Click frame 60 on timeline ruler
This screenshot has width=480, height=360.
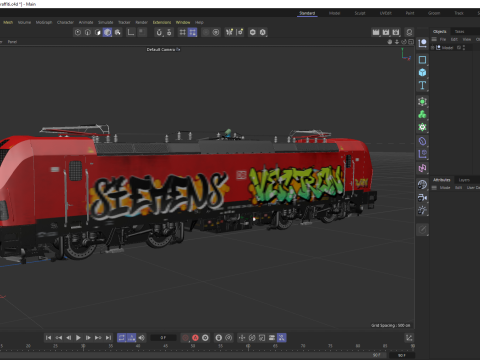248,346
